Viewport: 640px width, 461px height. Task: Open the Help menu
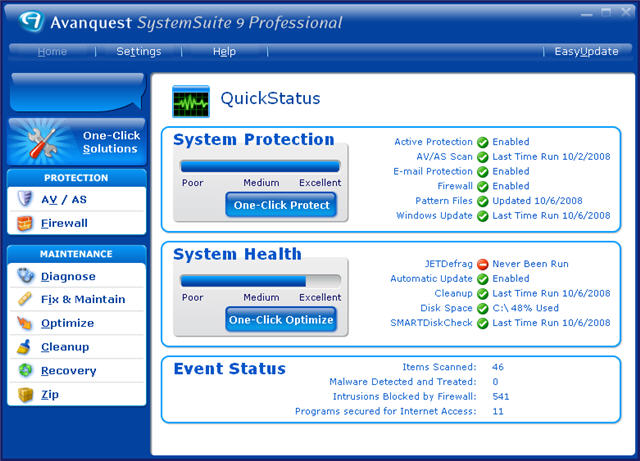point(224,51)
